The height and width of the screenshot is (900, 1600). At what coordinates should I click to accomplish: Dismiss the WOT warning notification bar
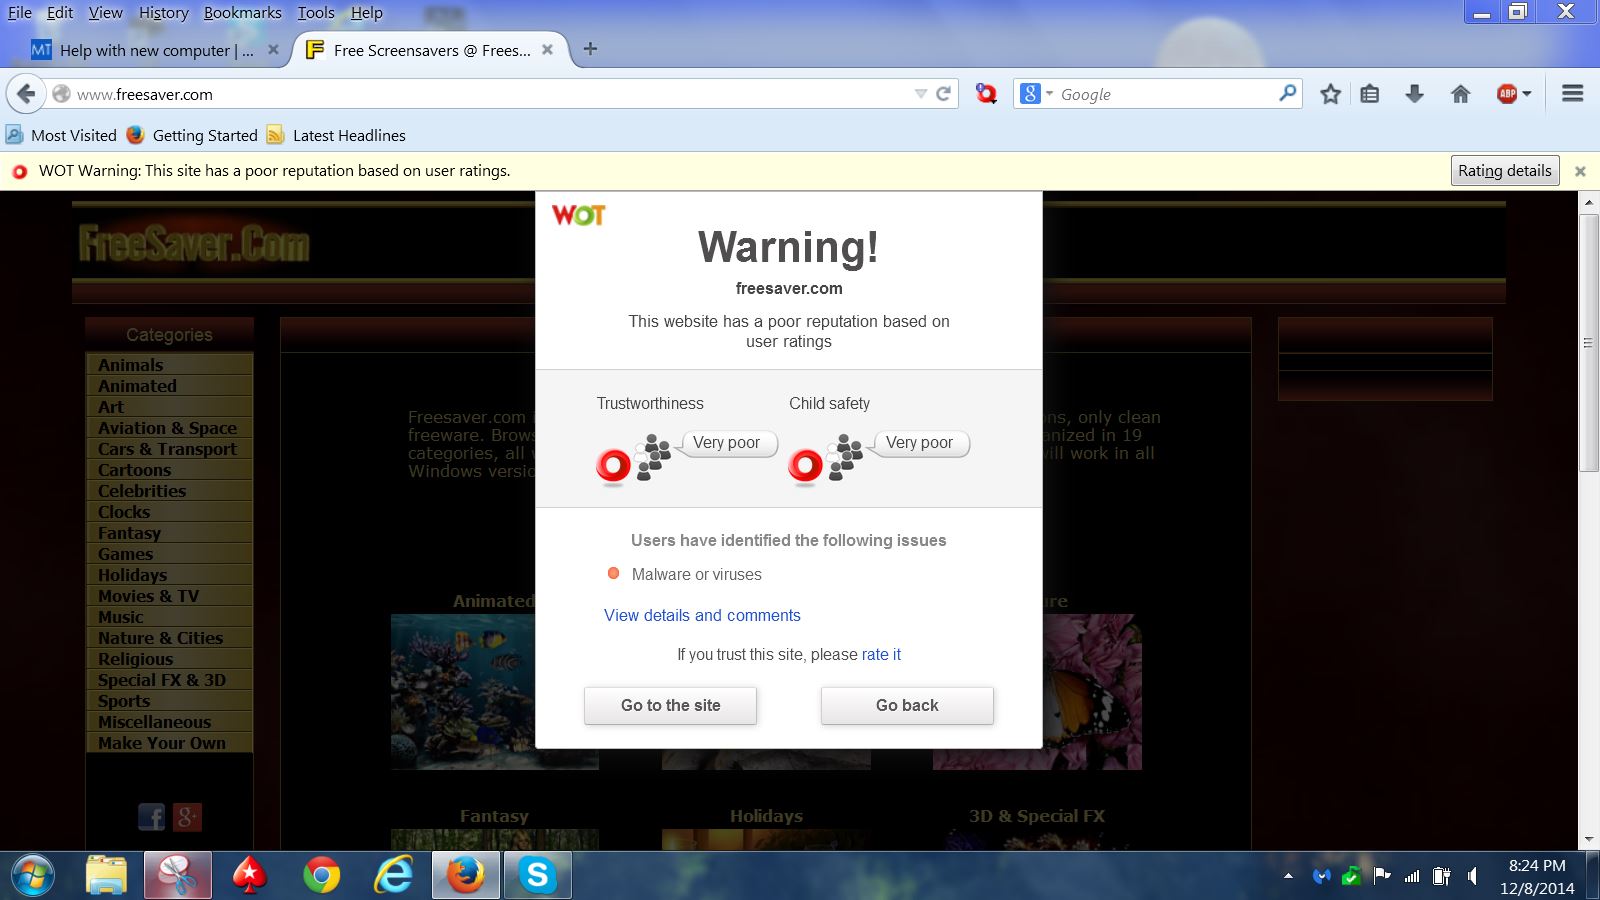click(1580, 171)
